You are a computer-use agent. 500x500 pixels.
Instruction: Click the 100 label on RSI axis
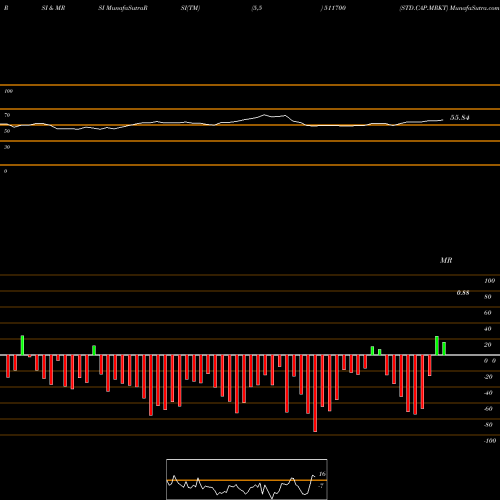8,91
